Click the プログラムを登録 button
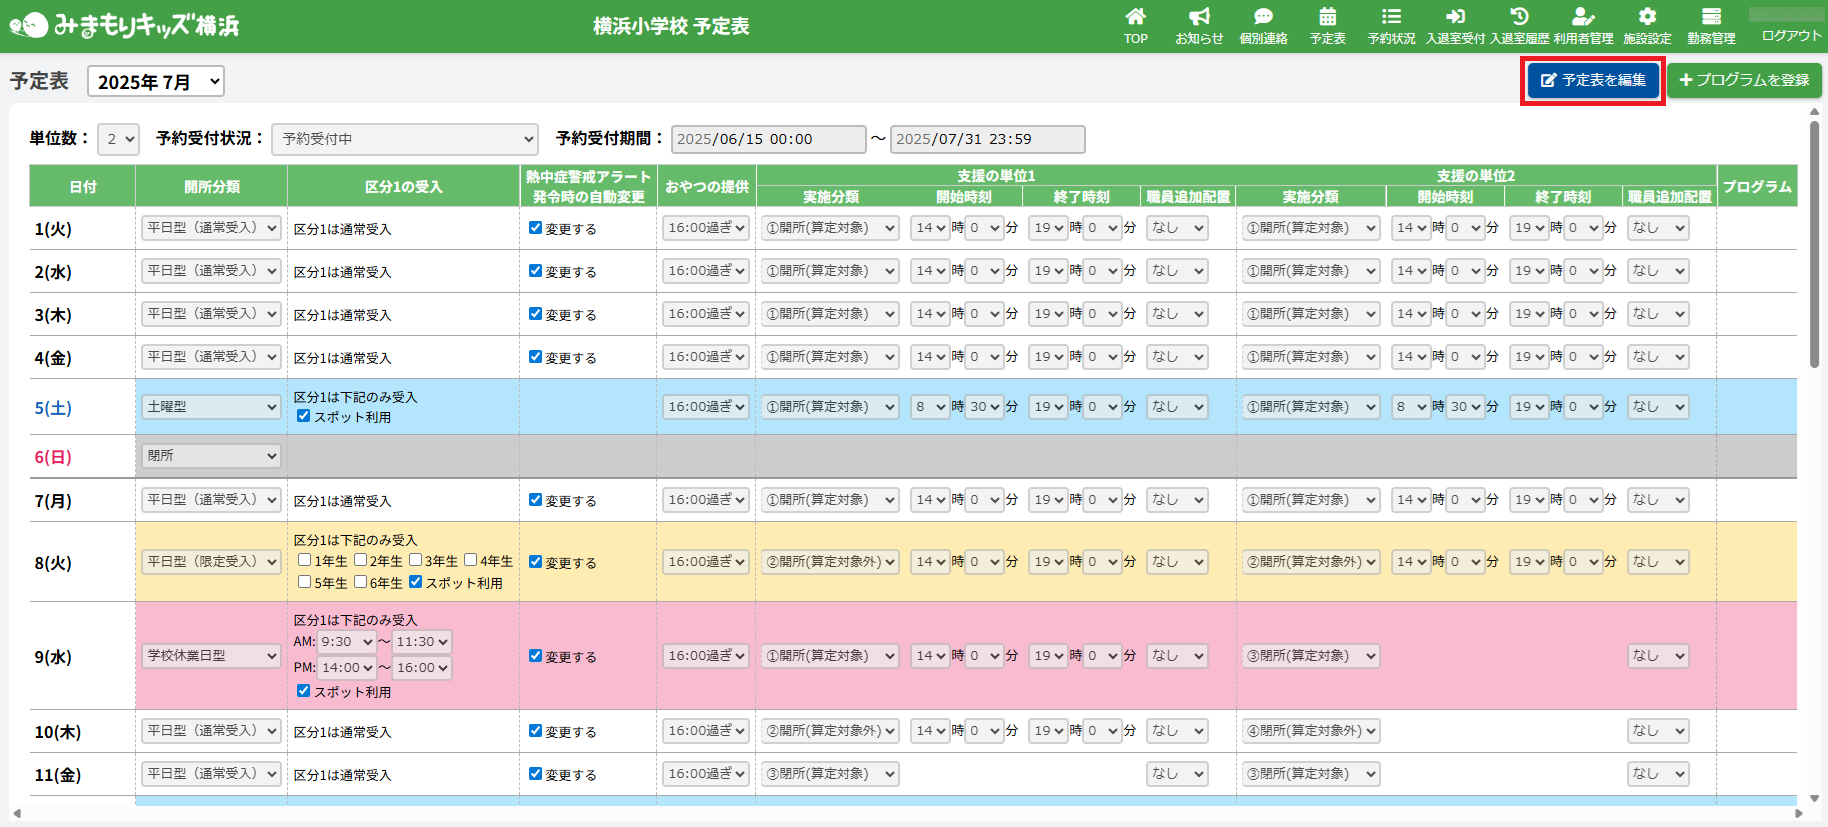 (x=1744, y=80)
